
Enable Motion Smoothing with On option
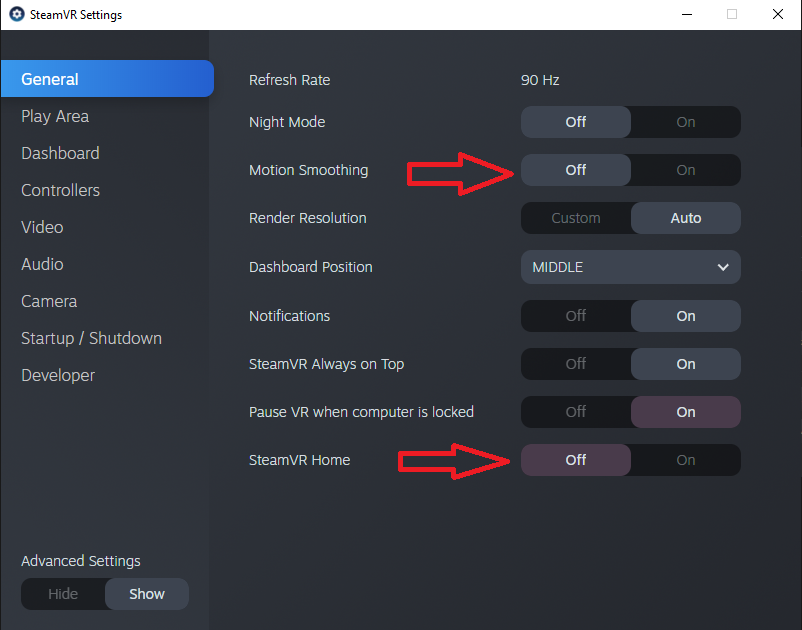[685, 170]
